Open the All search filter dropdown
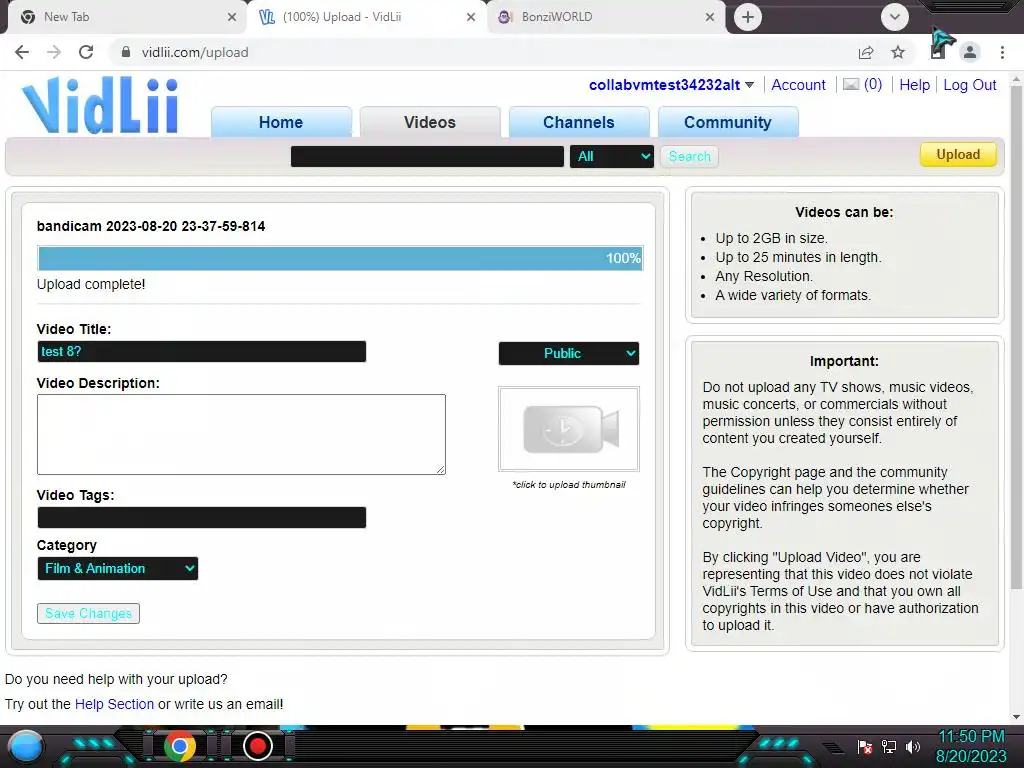This screenshot has height=768, width=1024. coord(611,157)
